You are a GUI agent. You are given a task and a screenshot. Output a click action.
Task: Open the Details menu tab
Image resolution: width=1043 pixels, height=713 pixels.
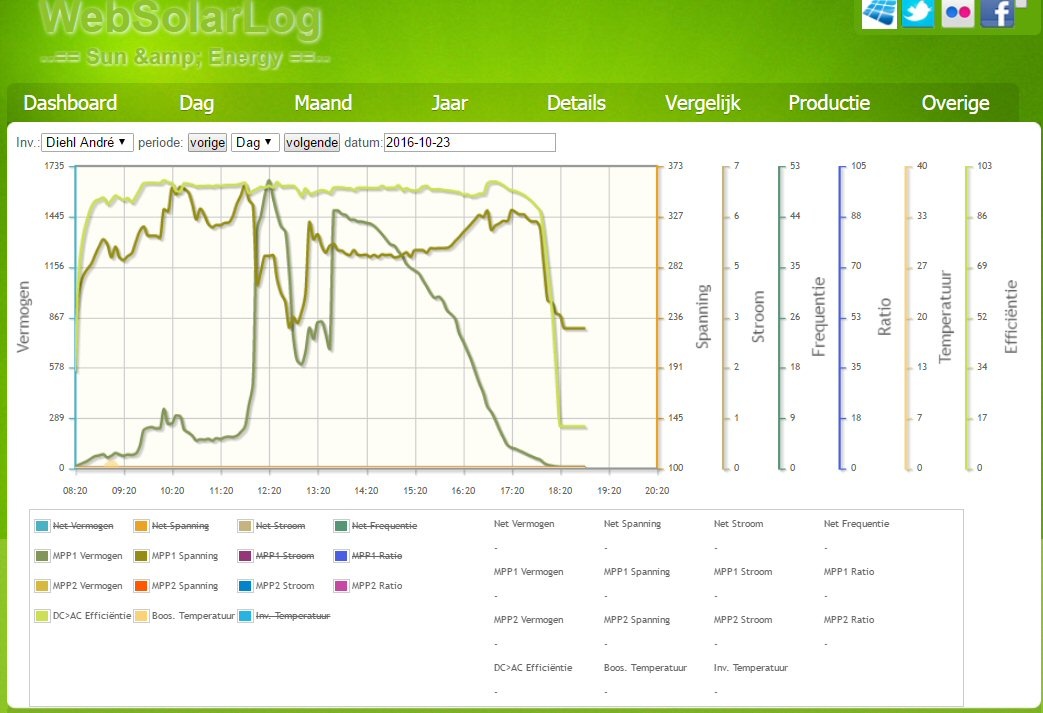(576, 103)
